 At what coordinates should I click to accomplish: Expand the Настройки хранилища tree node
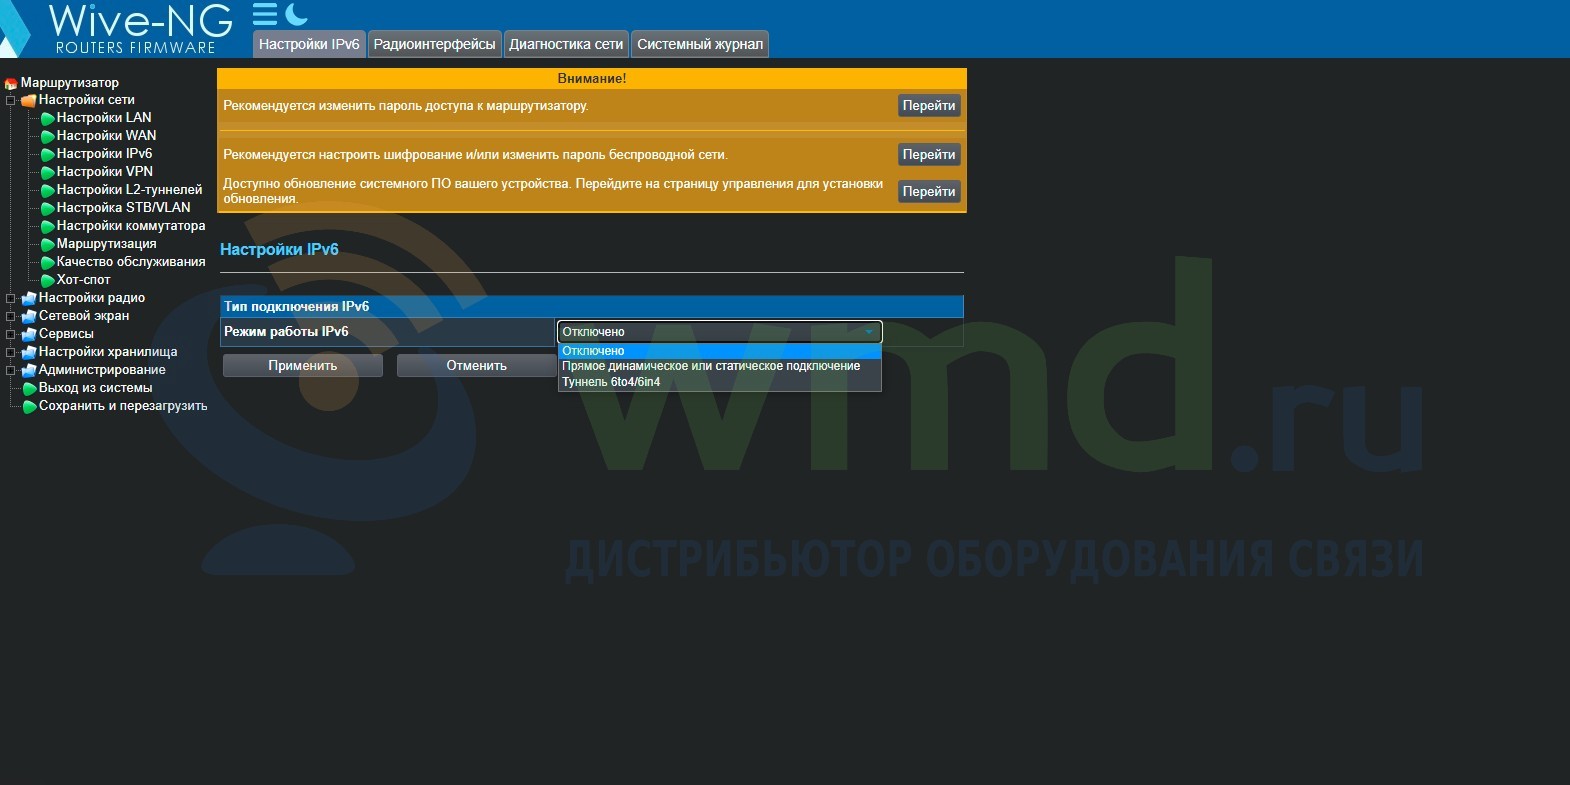coord(11,352)
